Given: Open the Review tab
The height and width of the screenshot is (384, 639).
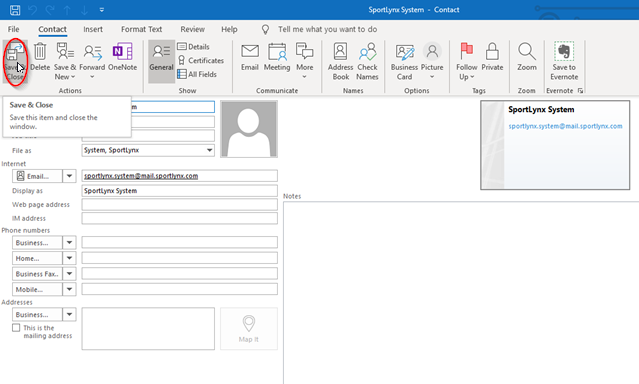Looking at the screenshot, I should pos(192,29).
